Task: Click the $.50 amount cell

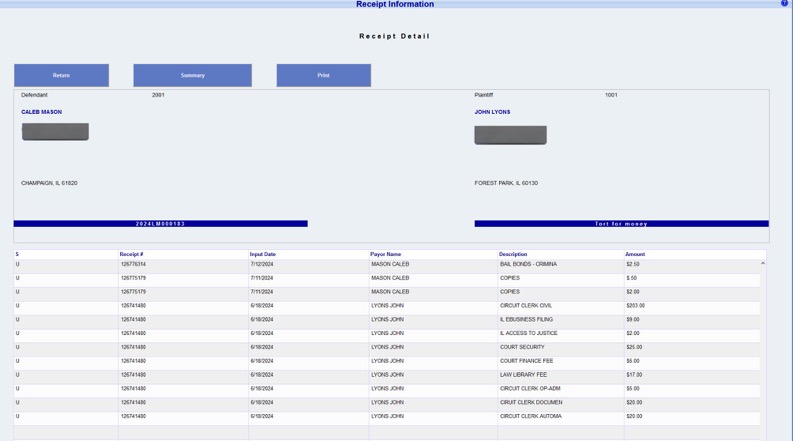Action: point(631,278)
